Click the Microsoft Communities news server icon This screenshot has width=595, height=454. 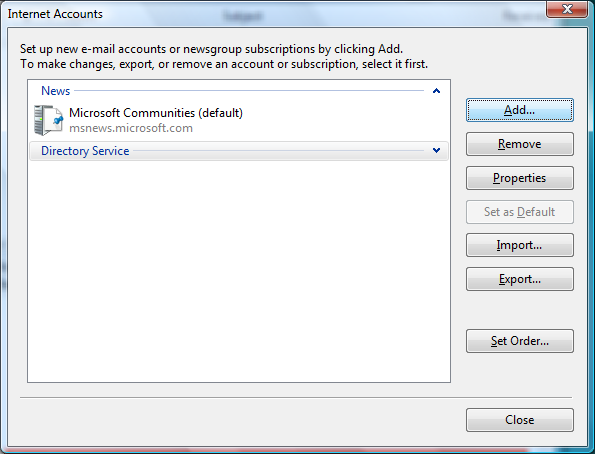[48, 120]
